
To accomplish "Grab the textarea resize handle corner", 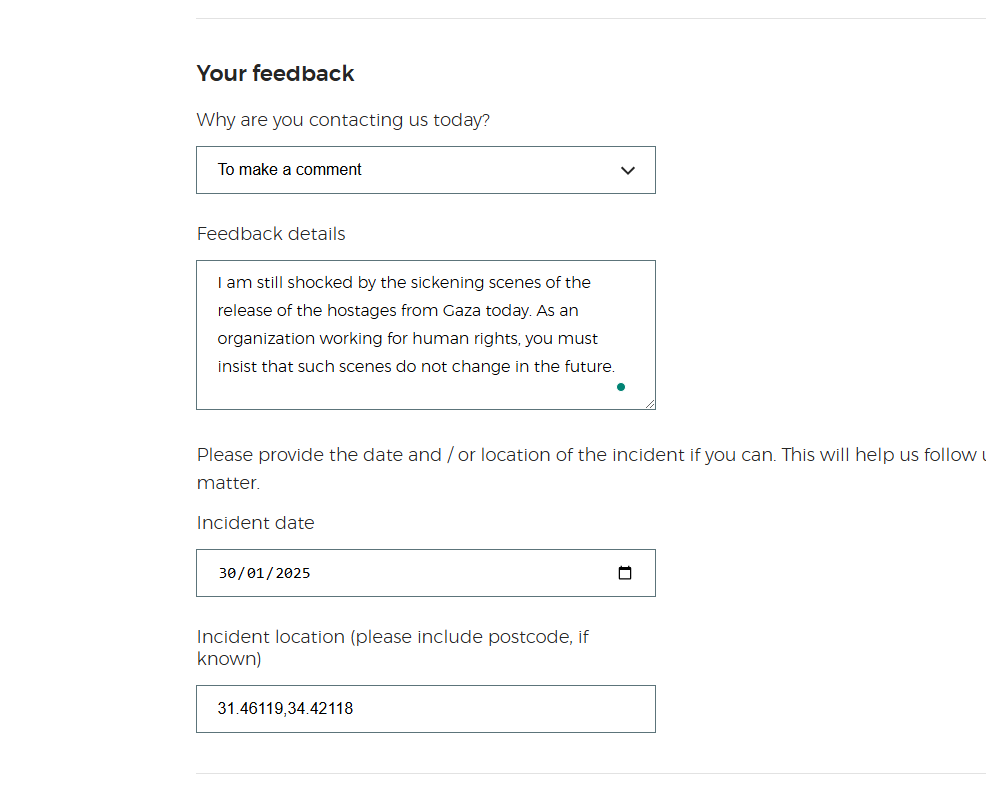I will (650, 404).
